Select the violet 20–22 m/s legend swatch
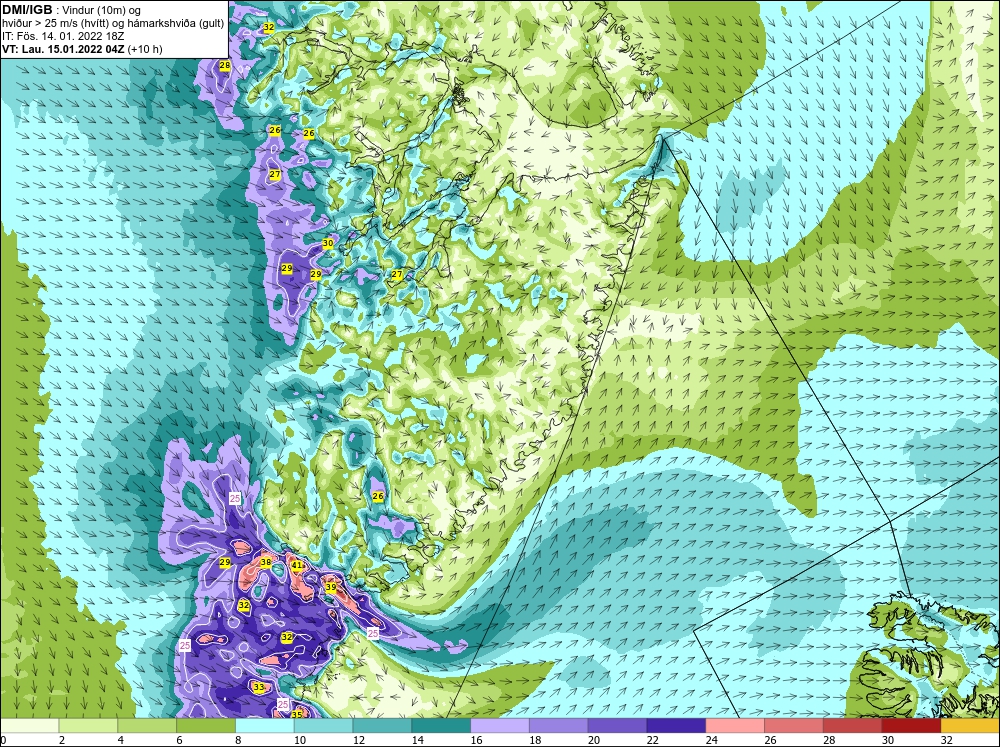This screenshot has width=1000, height=747. (x=617, y=725)
